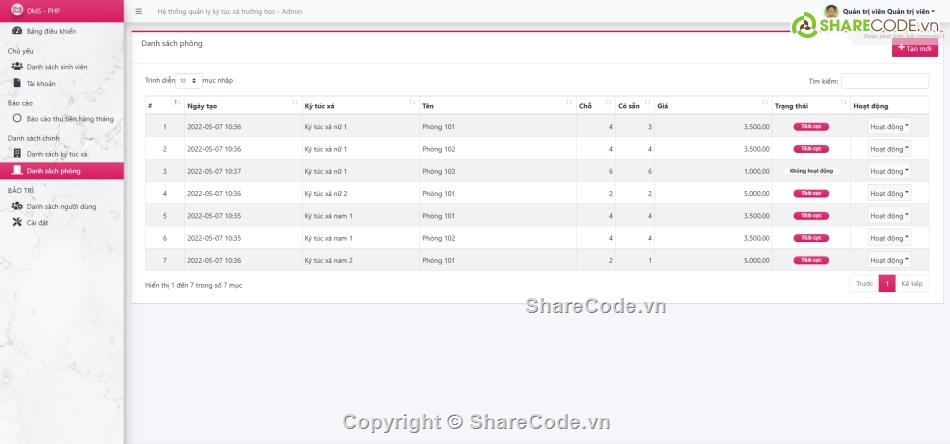Open Bảng điều khiển dashboard icon

click(17, 32)
